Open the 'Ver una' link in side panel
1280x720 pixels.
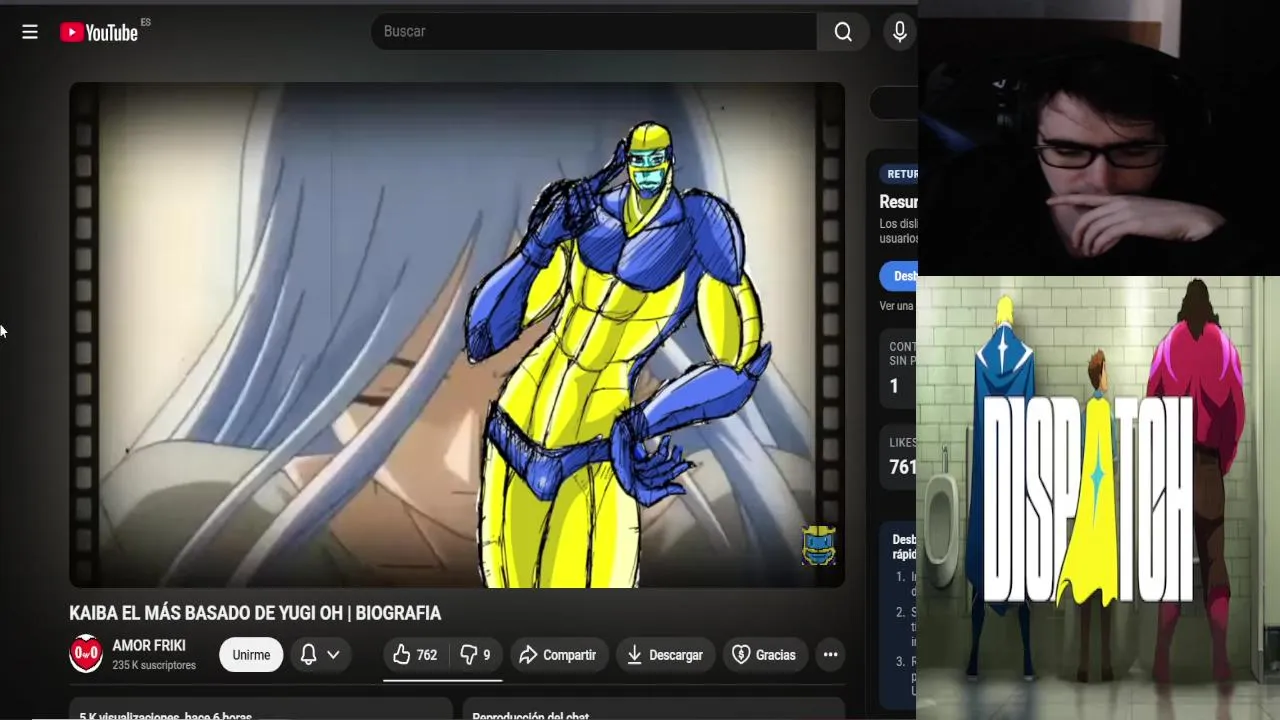[x=897, y=306]
